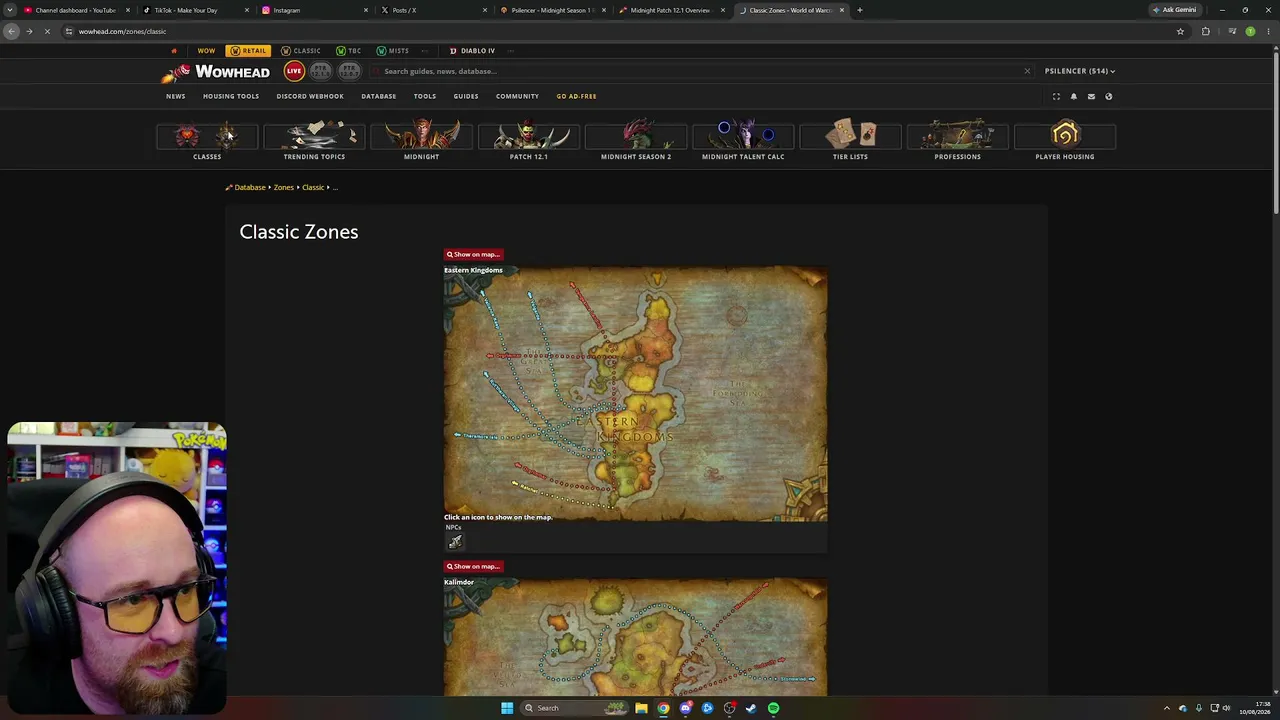The image size is (1280, 720).
Task: Click the Ask Gemini button
Action: tap(1174, 10)
